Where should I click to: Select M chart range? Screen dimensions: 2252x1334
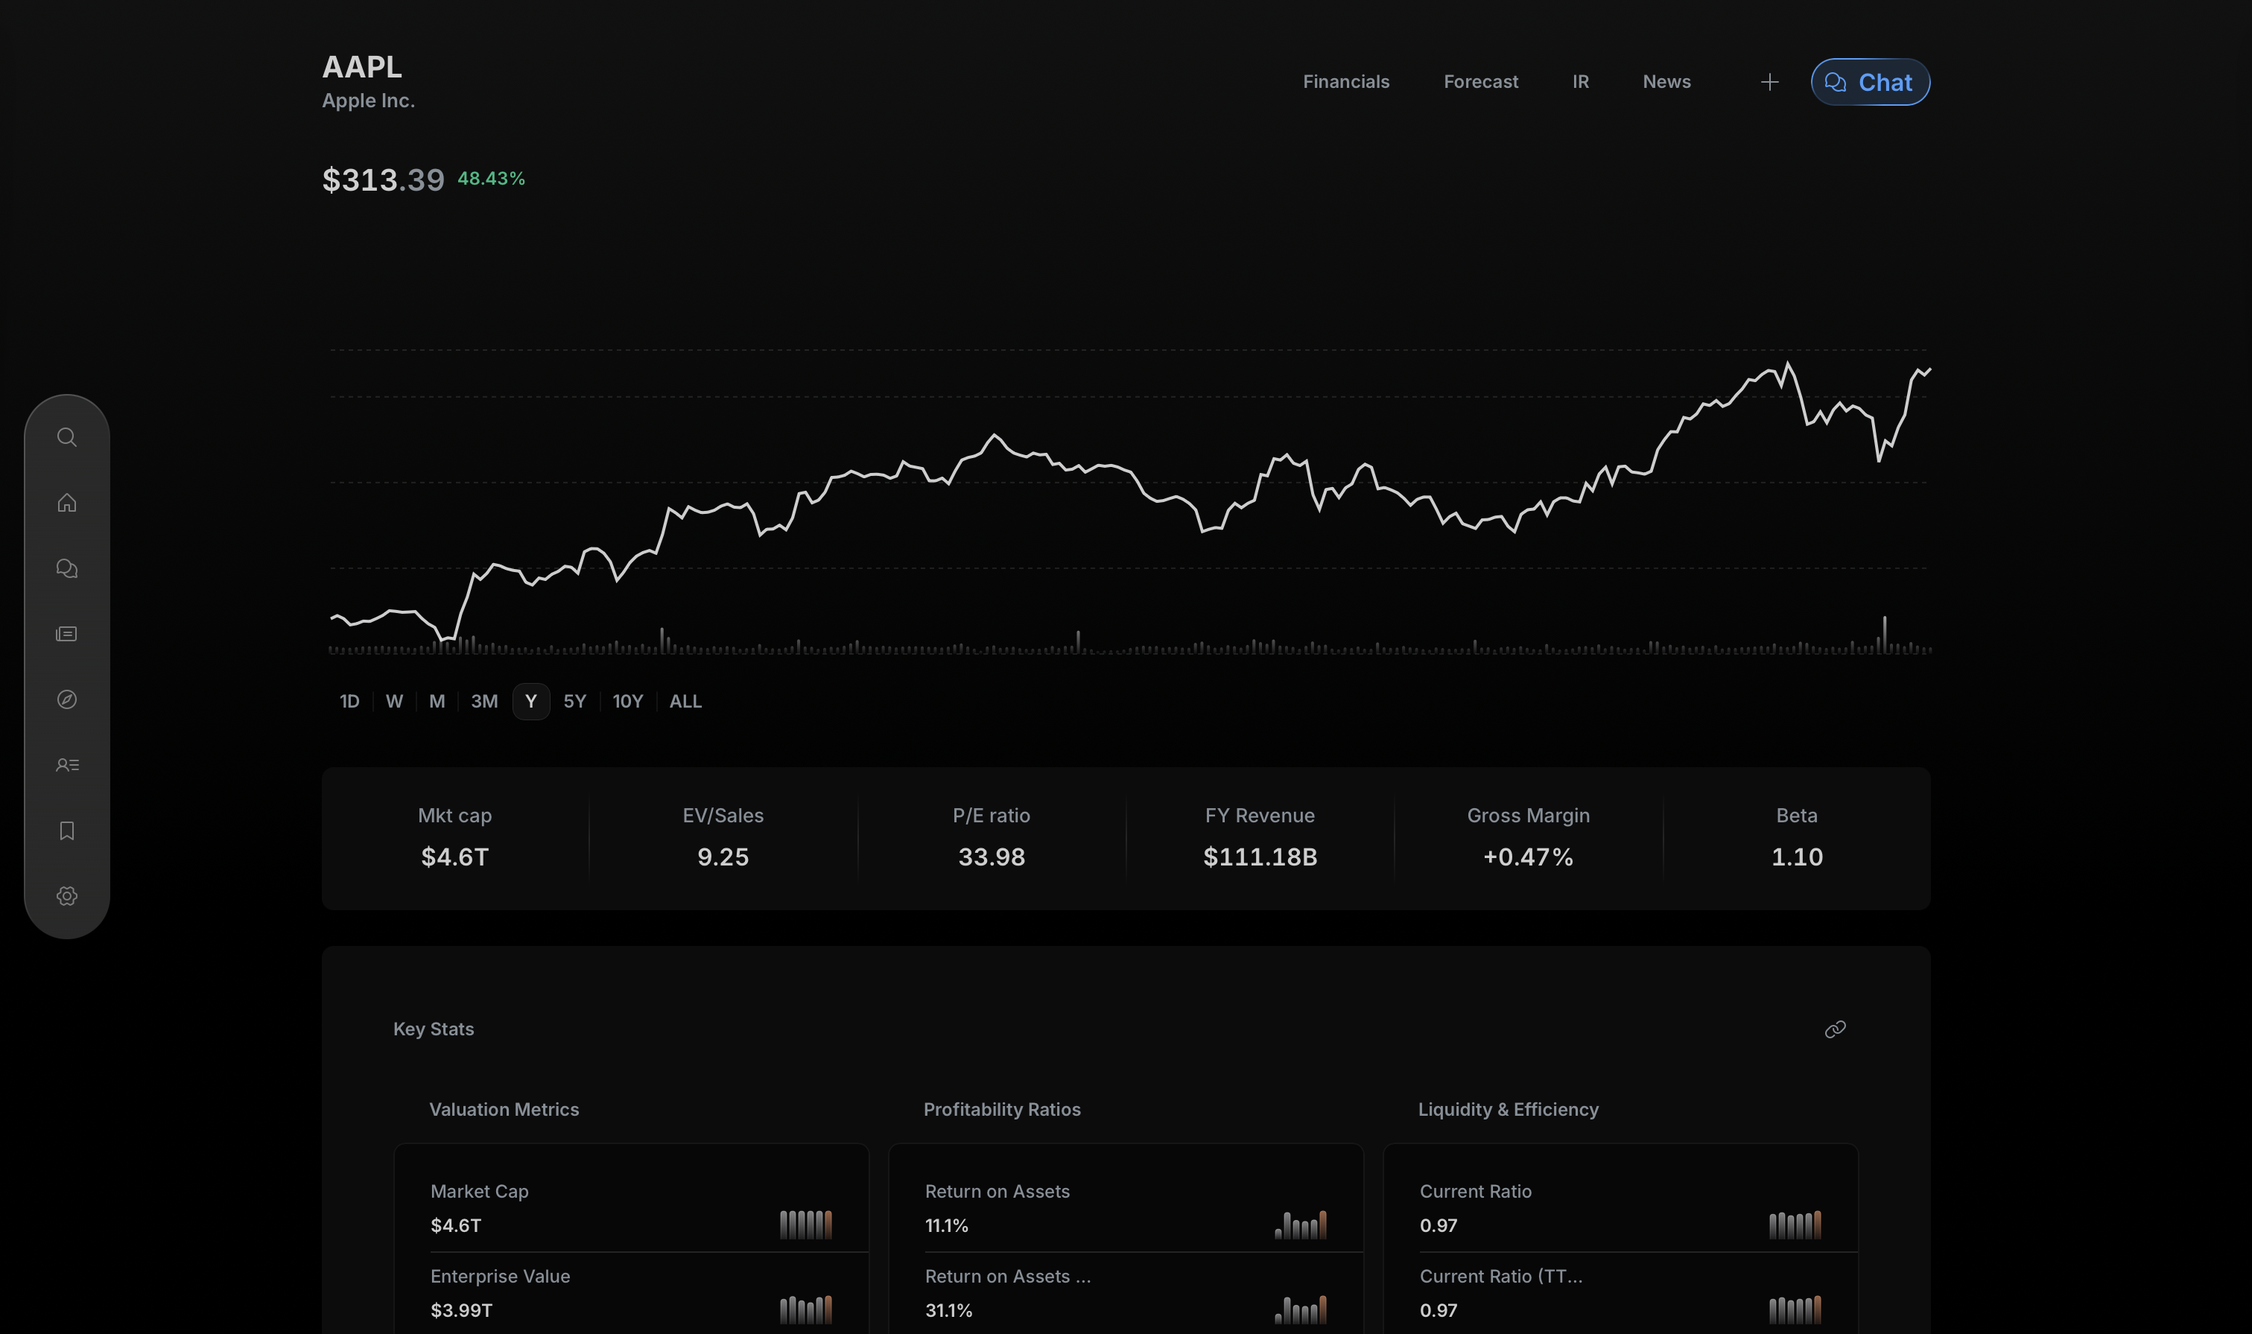coord(437,702)
